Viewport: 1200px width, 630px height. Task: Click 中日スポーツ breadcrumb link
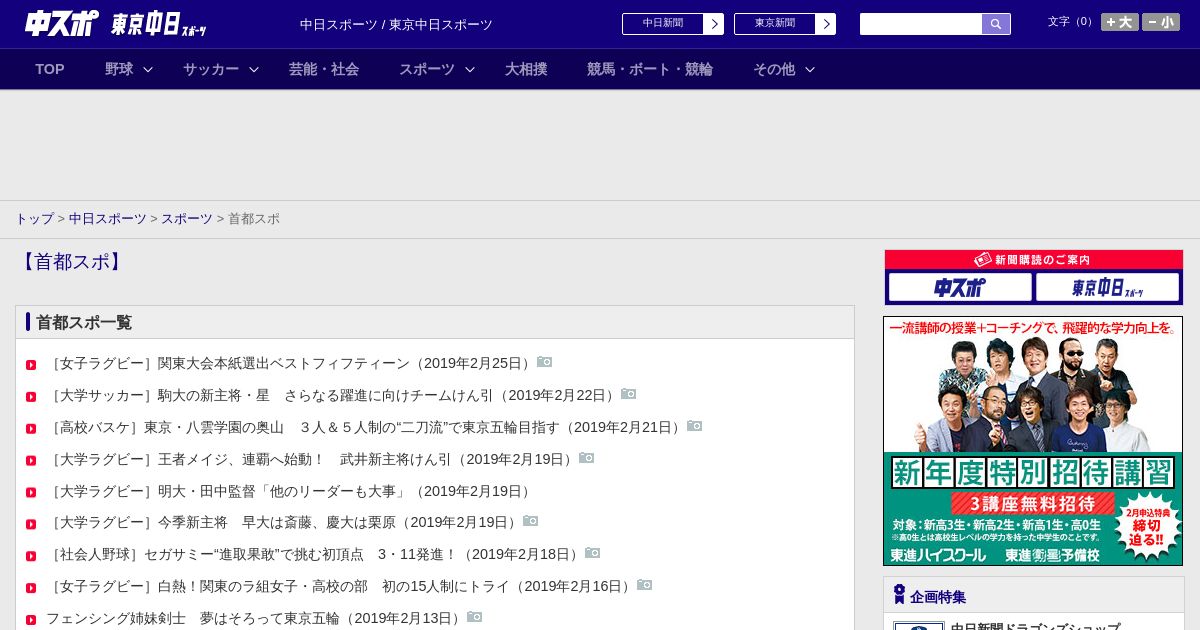coord(108,218)
